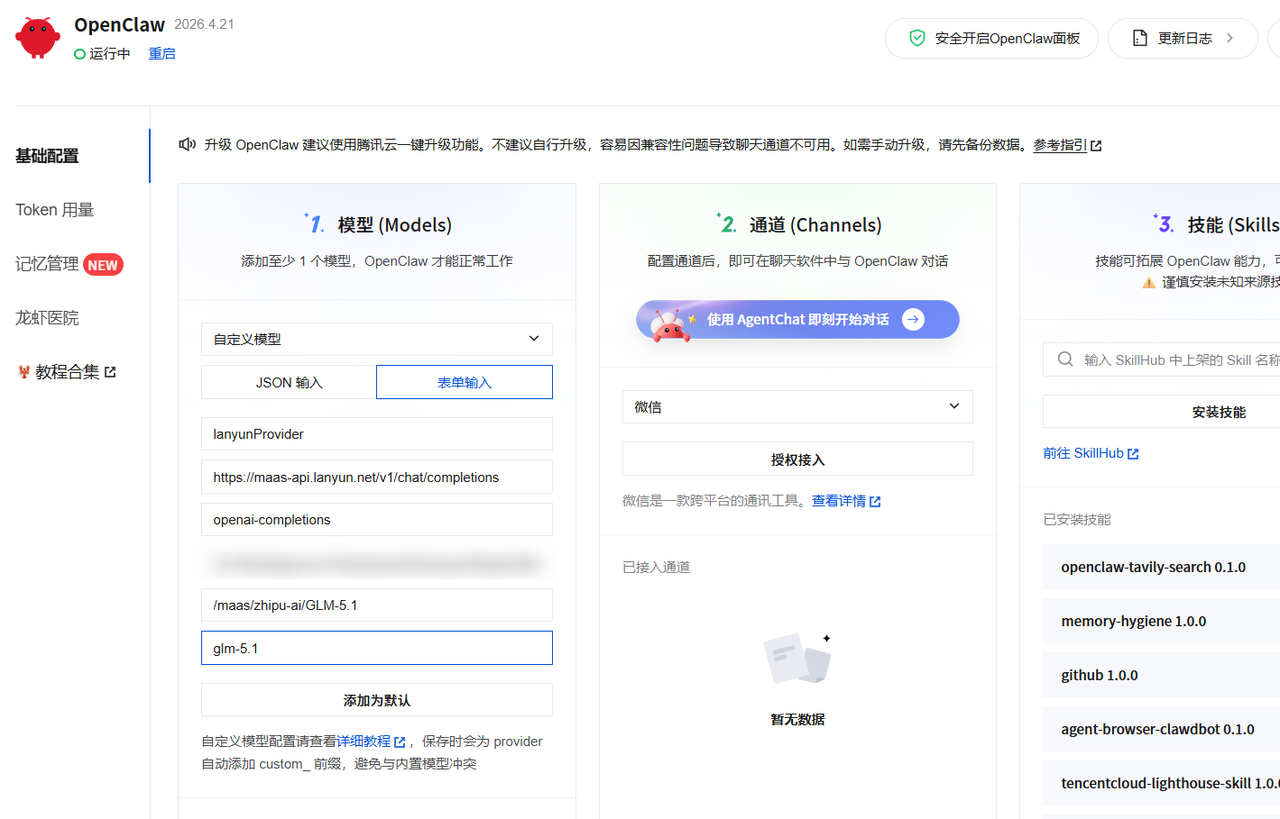Start chat via 使用 AgentChat 即刻开始对话 banner

[797, 319]
